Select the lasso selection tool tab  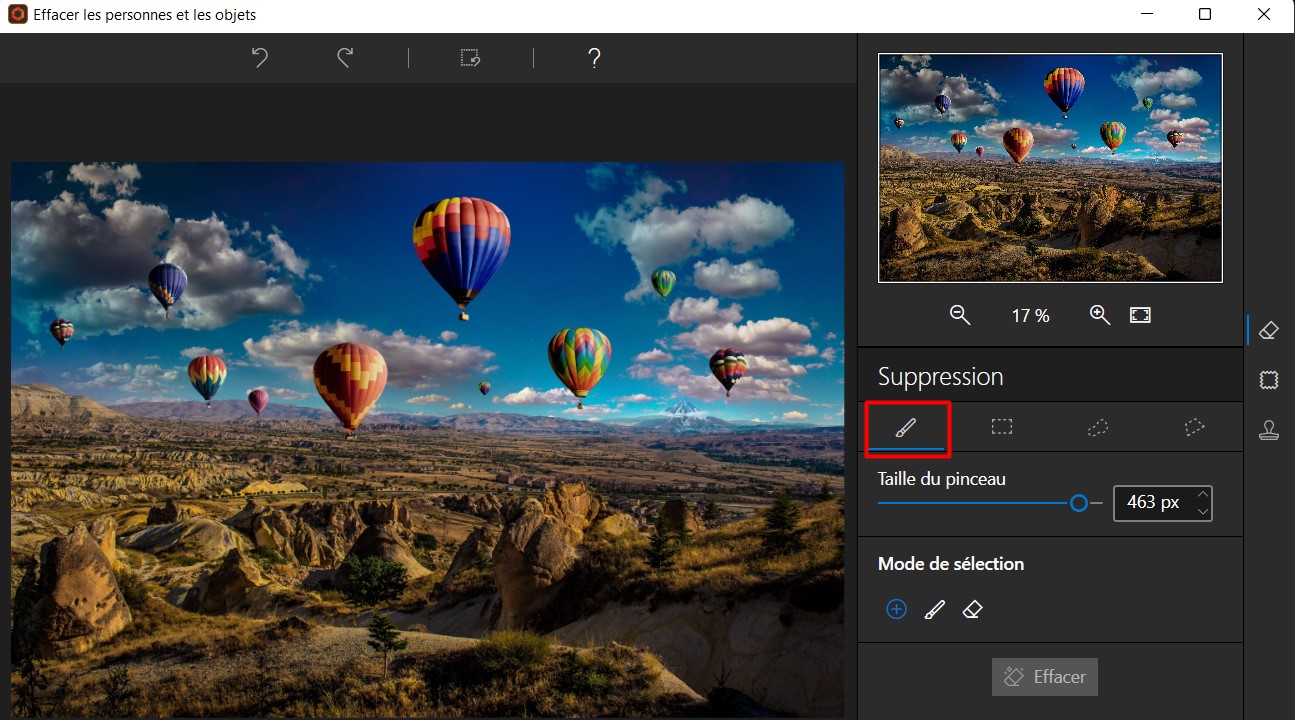pyautogui.click(x=1098, y=427)
